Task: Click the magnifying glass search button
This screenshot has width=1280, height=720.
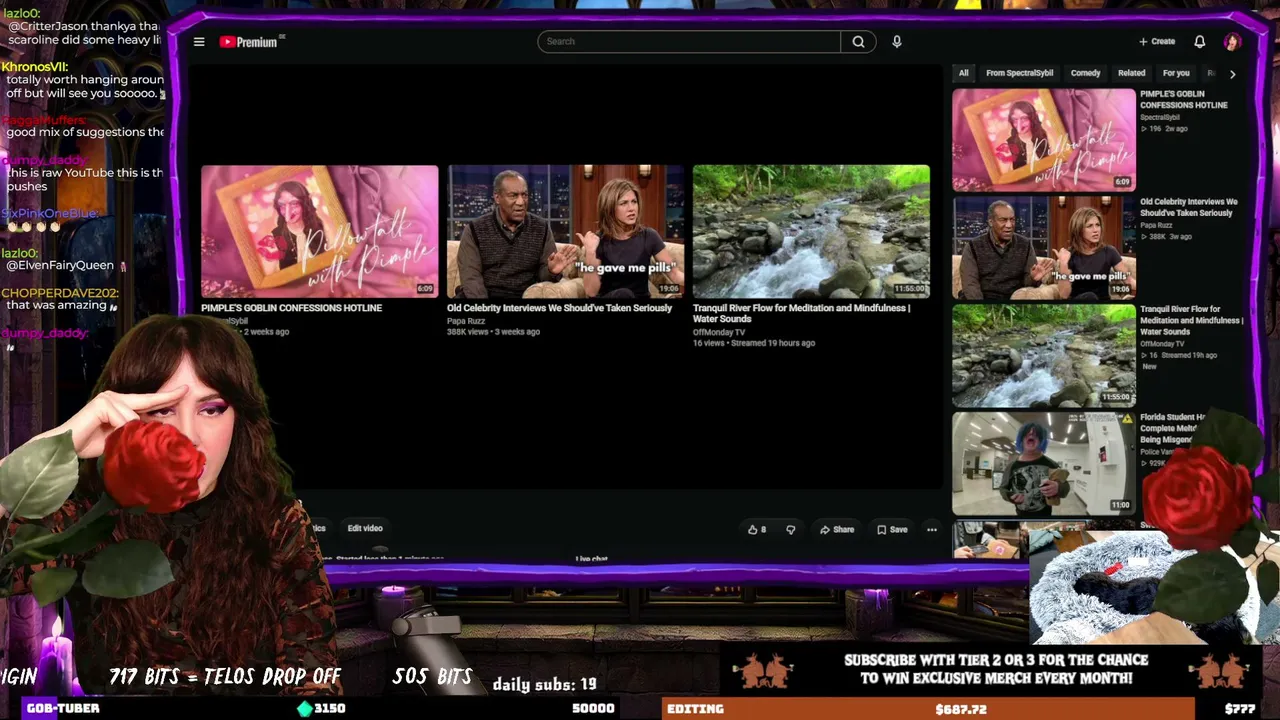Action: (858, 41)
